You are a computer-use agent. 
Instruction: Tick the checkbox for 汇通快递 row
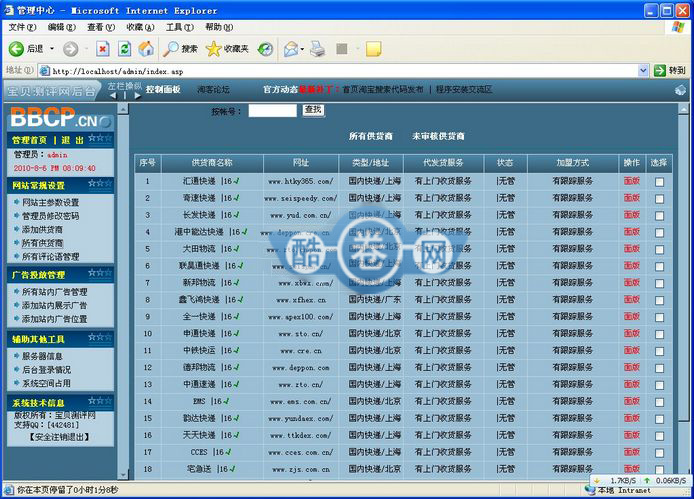pos(659,182)
